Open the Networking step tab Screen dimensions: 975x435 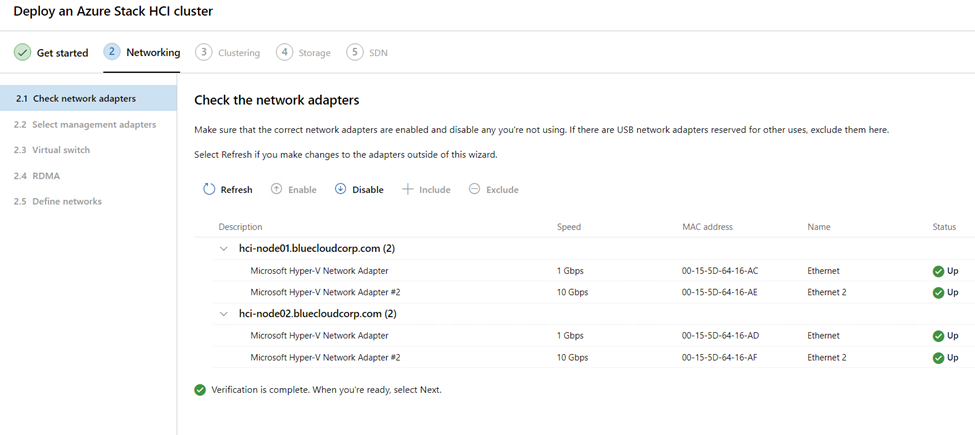tap(142, 52)
